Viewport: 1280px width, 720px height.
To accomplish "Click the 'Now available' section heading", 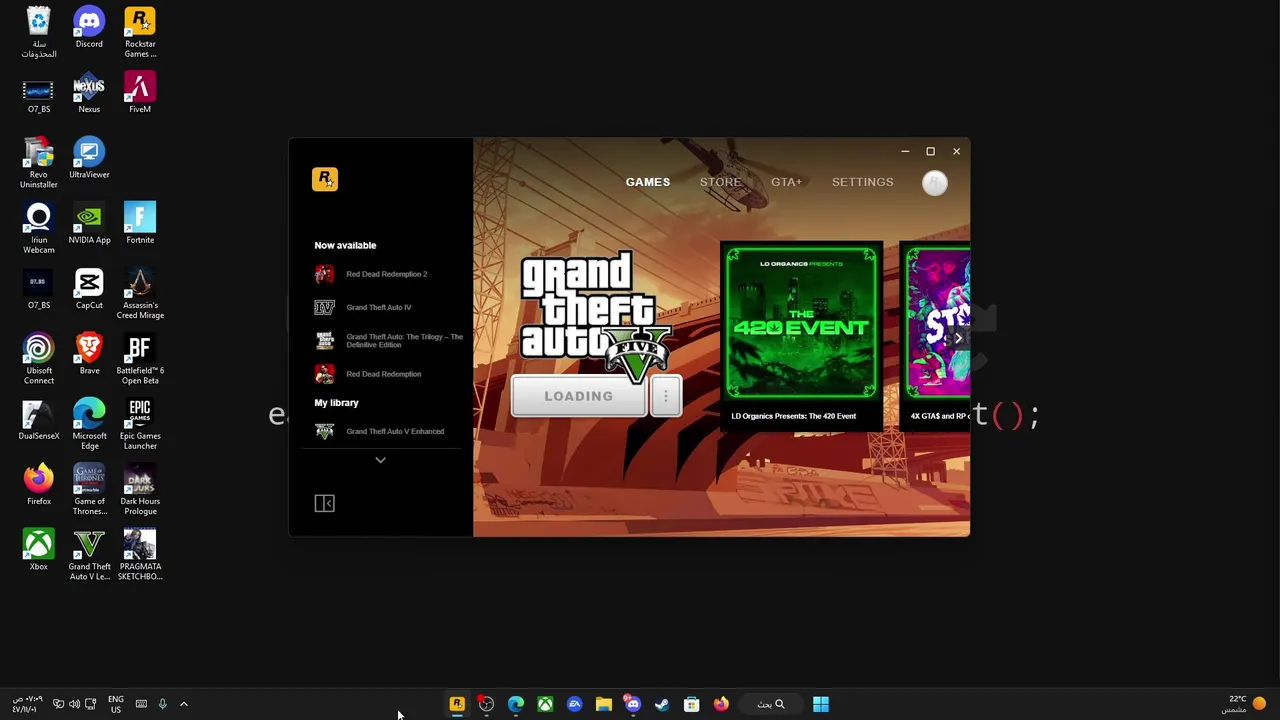I will 345,245.
